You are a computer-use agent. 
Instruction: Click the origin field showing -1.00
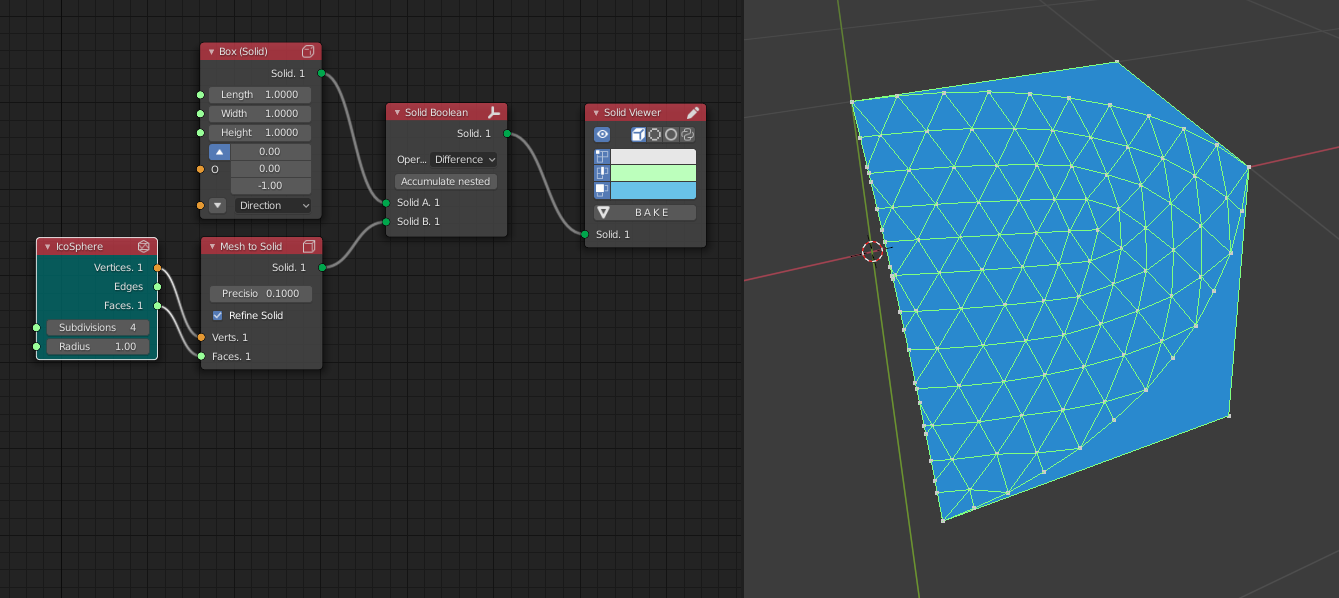click(271, 186)
